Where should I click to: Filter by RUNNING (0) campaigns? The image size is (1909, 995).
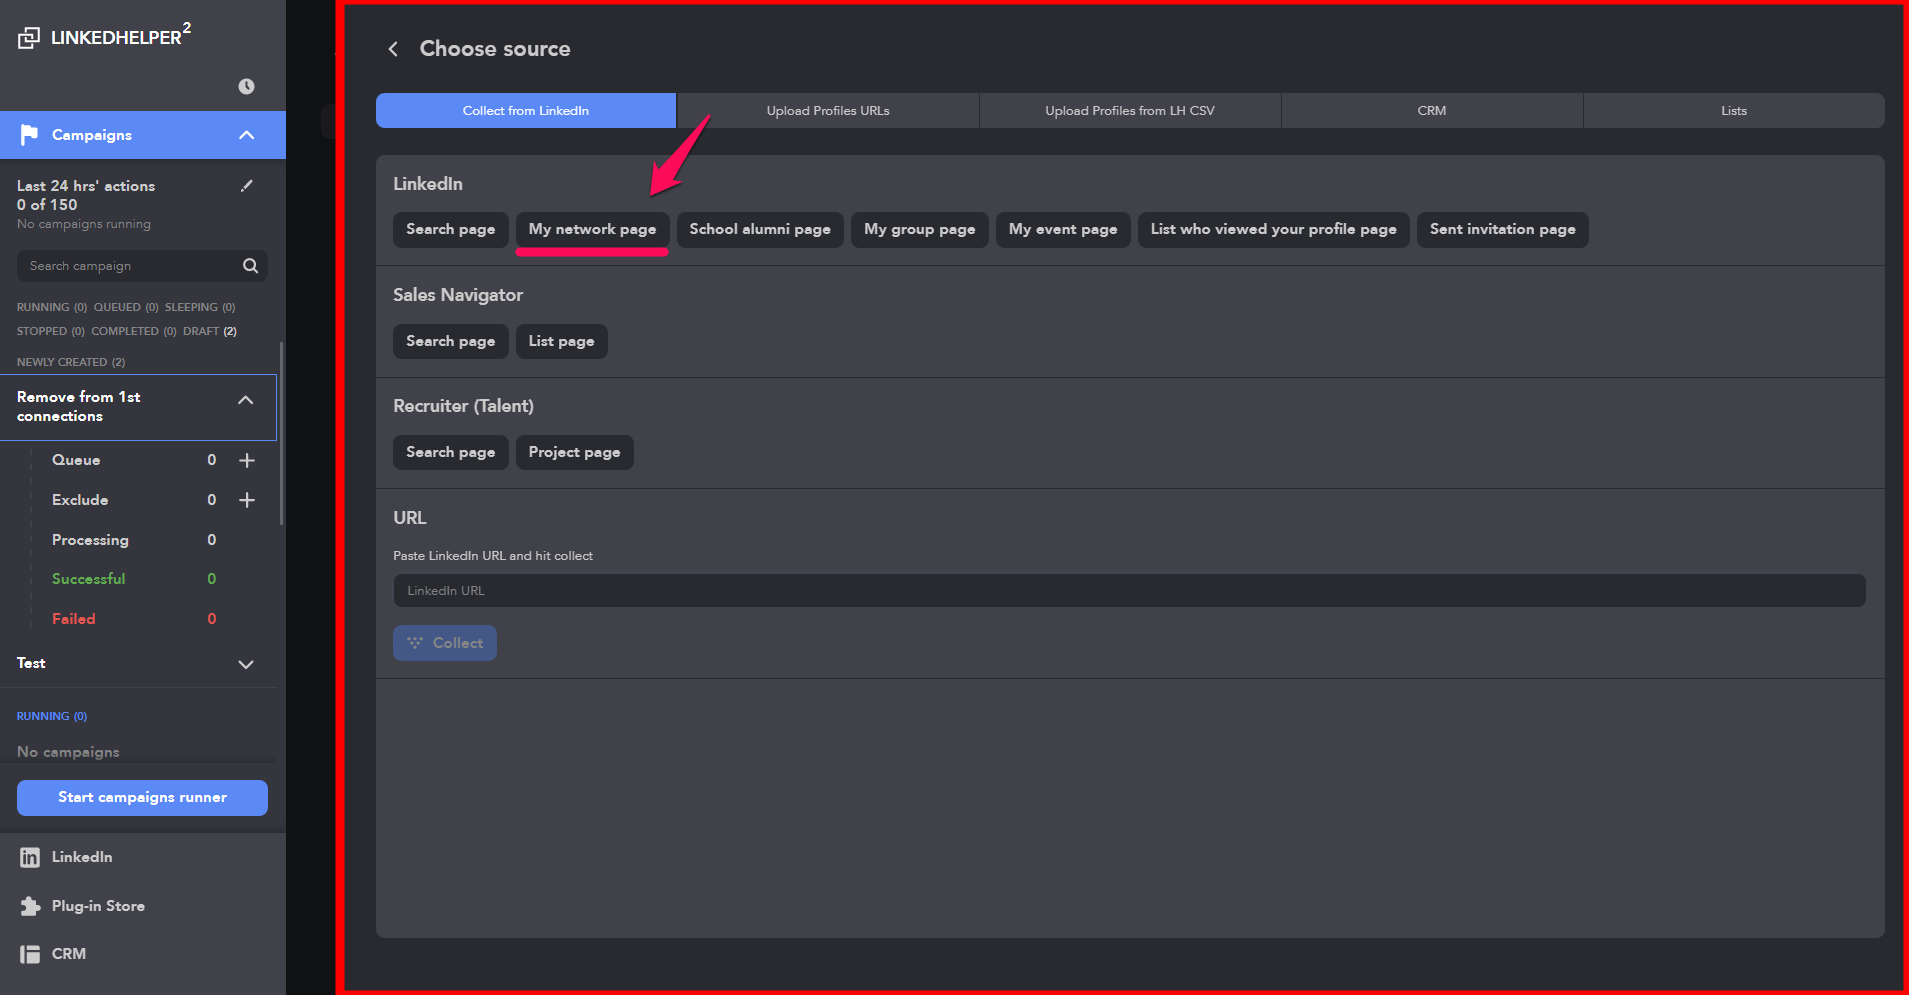(52, 307)
